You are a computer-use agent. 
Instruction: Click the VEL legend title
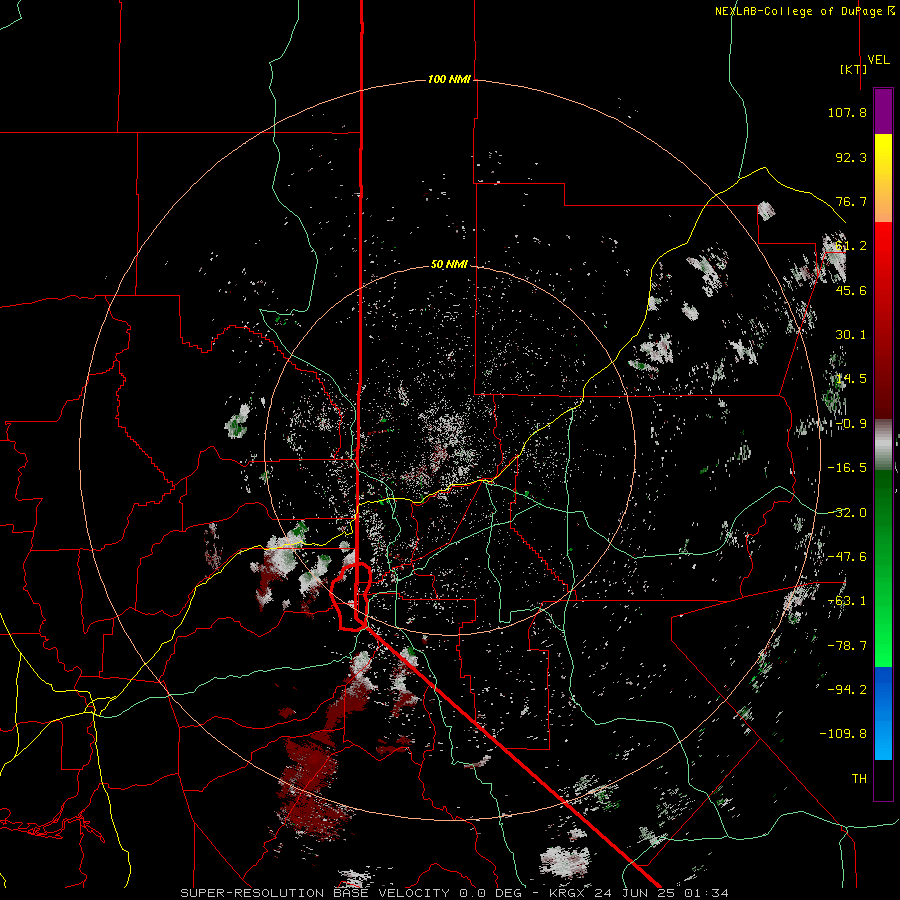(878, 60)
